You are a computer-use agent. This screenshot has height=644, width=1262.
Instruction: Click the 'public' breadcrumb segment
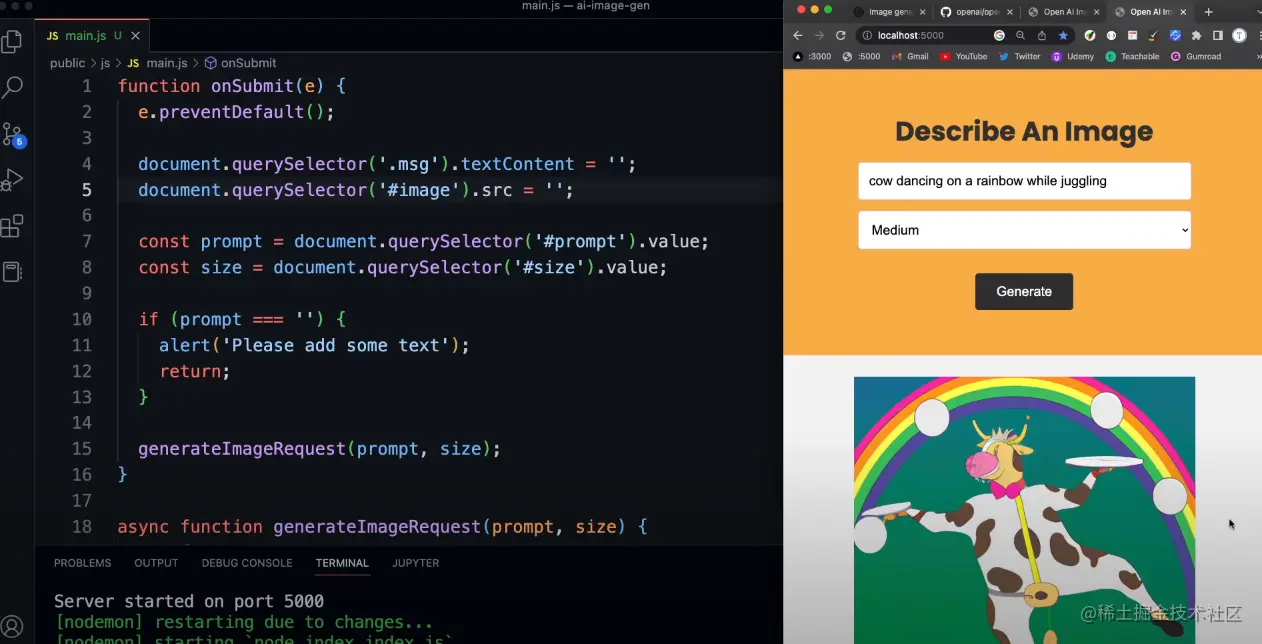click(67, 63)
